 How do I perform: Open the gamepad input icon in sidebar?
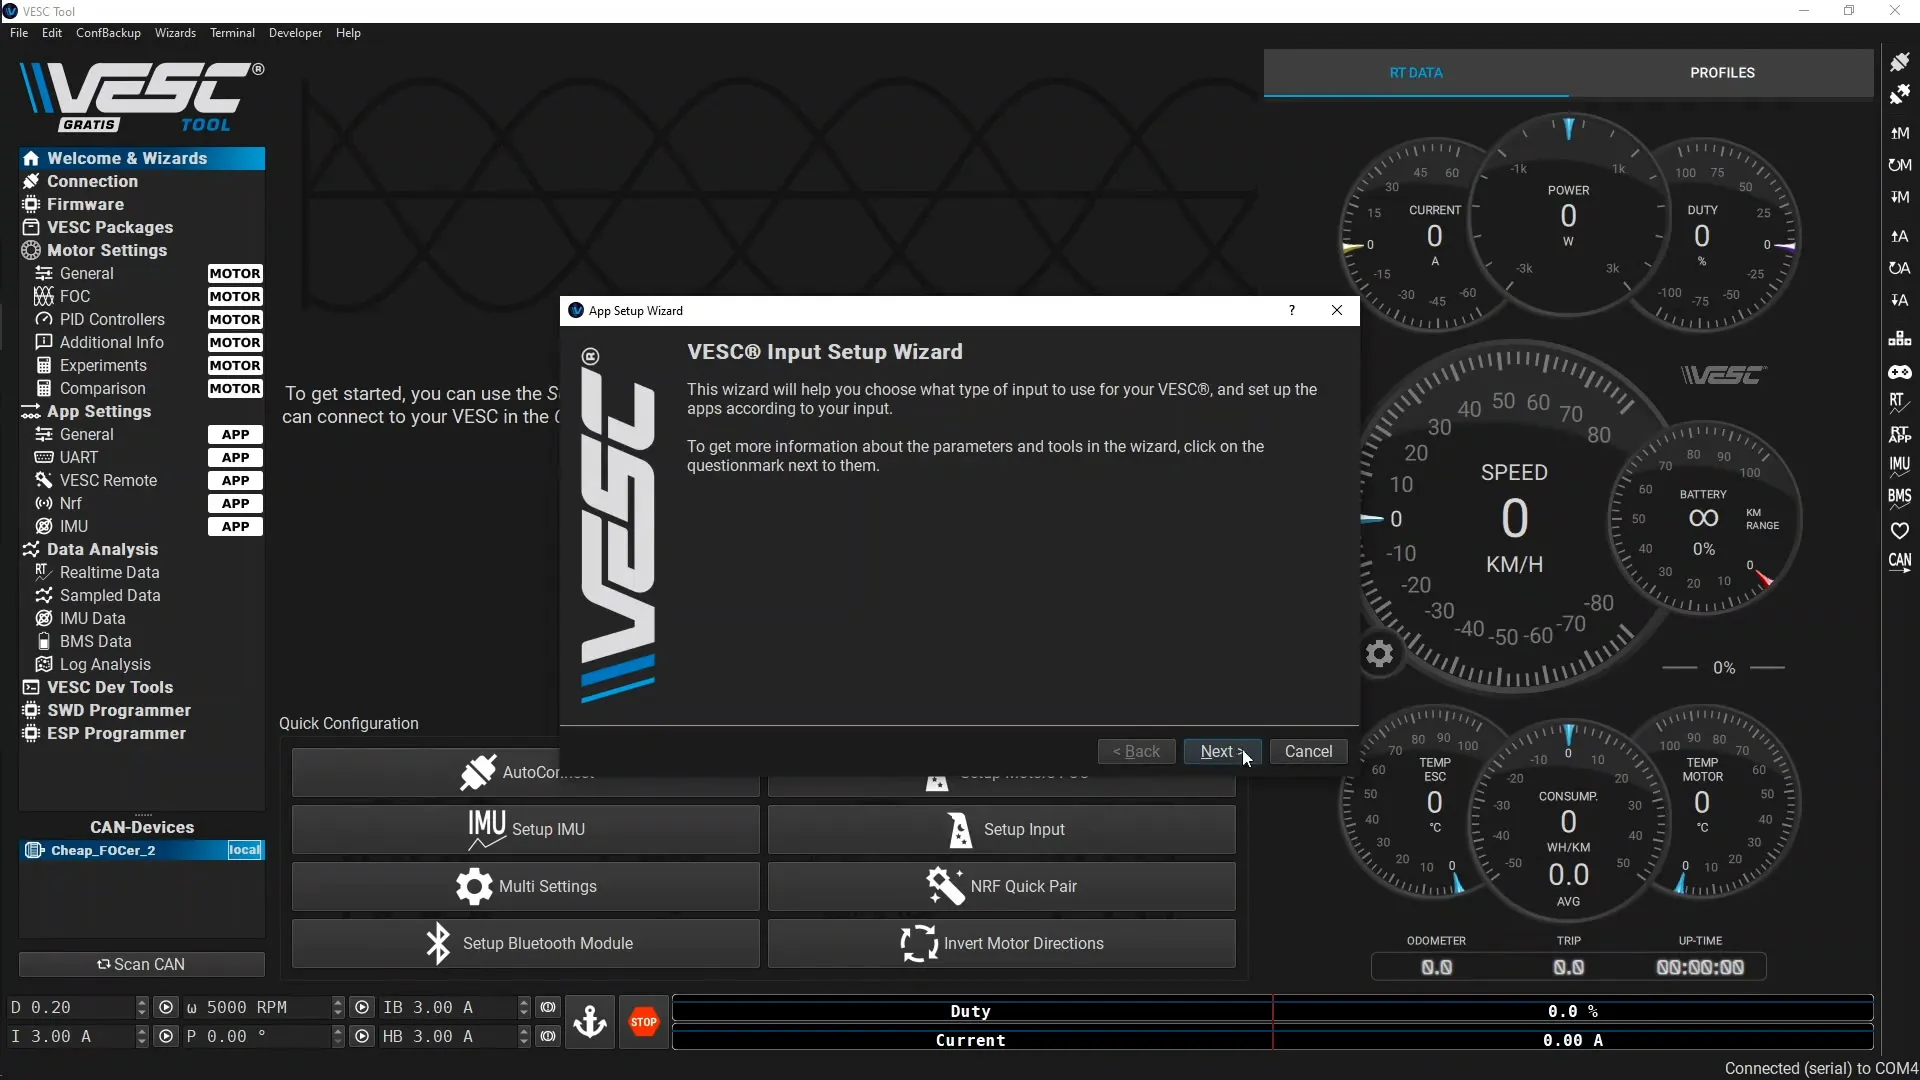[1902, 371]
